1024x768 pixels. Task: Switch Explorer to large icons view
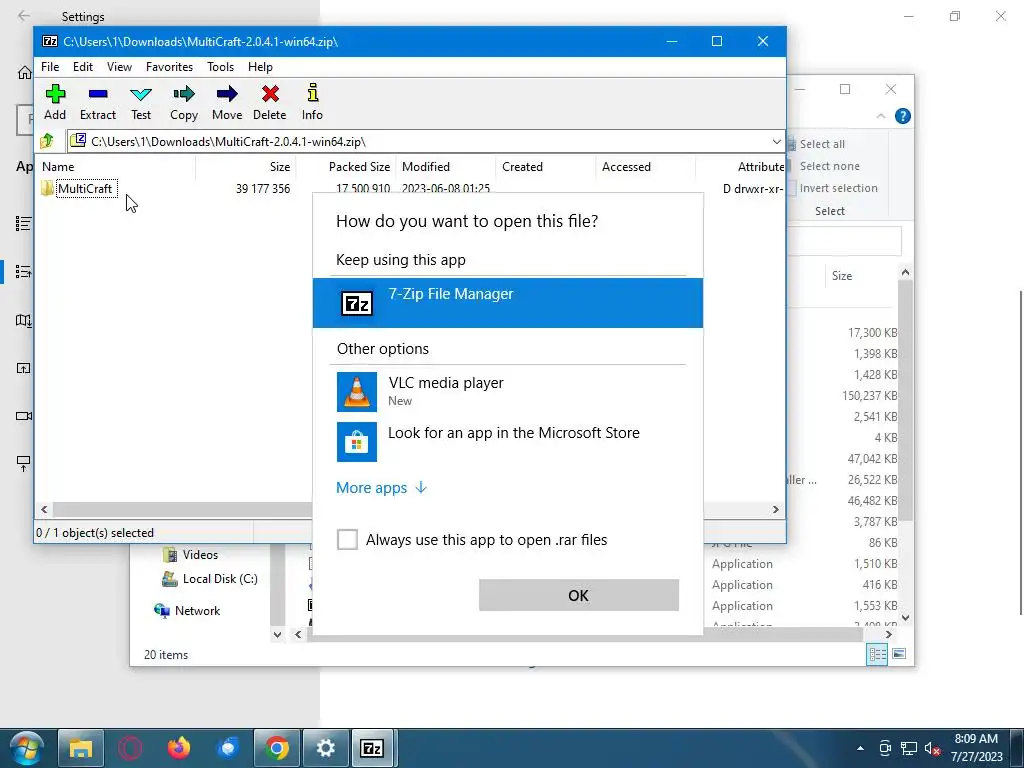[x=899, y=654]
